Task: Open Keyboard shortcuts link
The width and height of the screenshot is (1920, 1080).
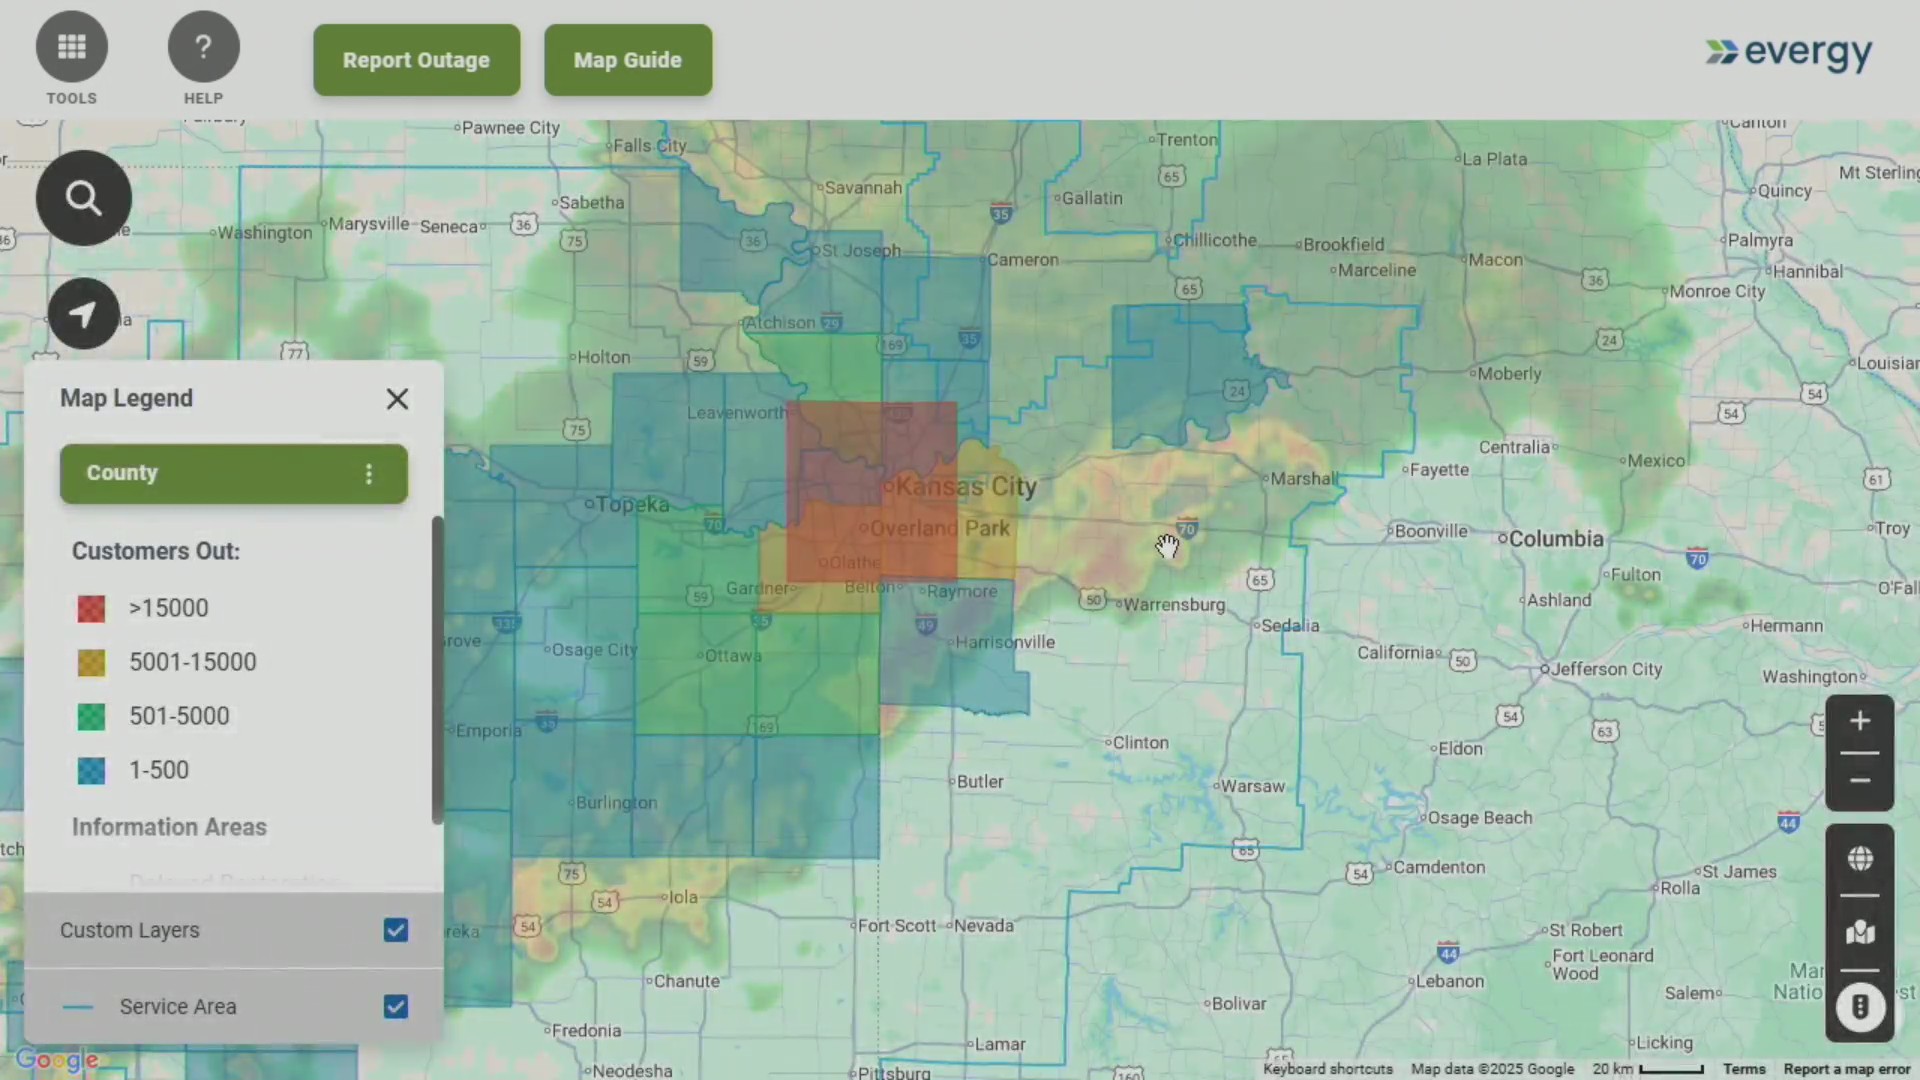Action: pos(1328,1069)
